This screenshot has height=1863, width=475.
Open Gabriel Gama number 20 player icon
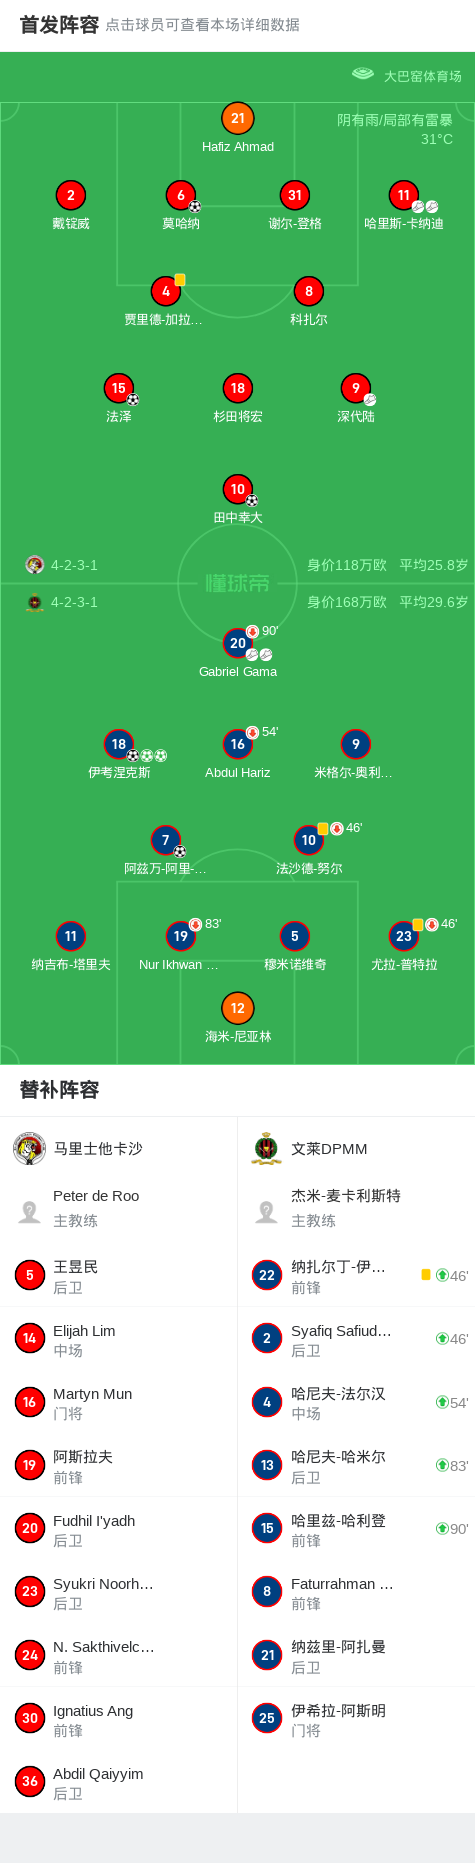pos(237,643)
